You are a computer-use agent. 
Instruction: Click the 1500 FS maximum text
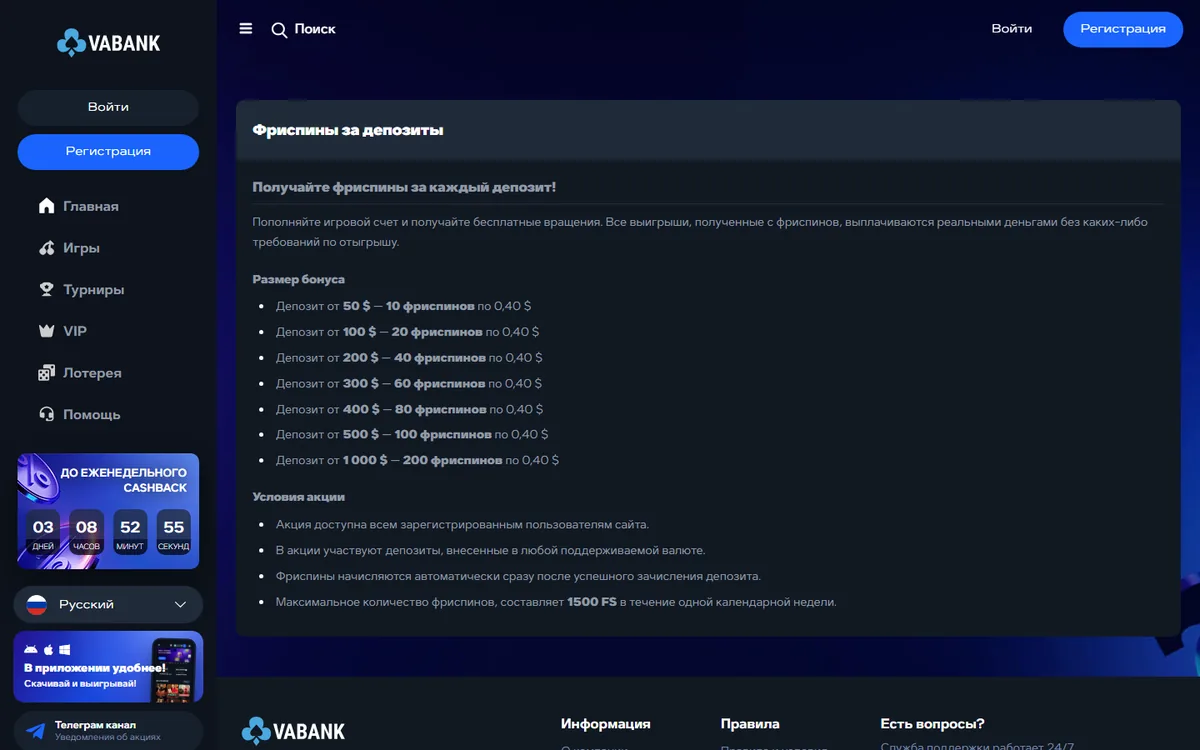click(x=592, y=602)
